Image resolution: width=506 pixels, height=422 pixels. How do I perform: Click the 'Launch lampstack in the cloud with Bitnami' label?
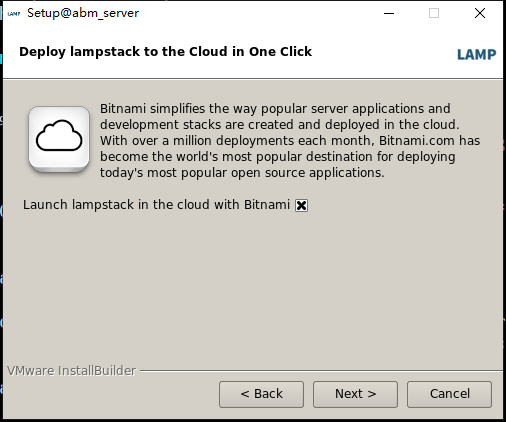[x=156, y=205]
